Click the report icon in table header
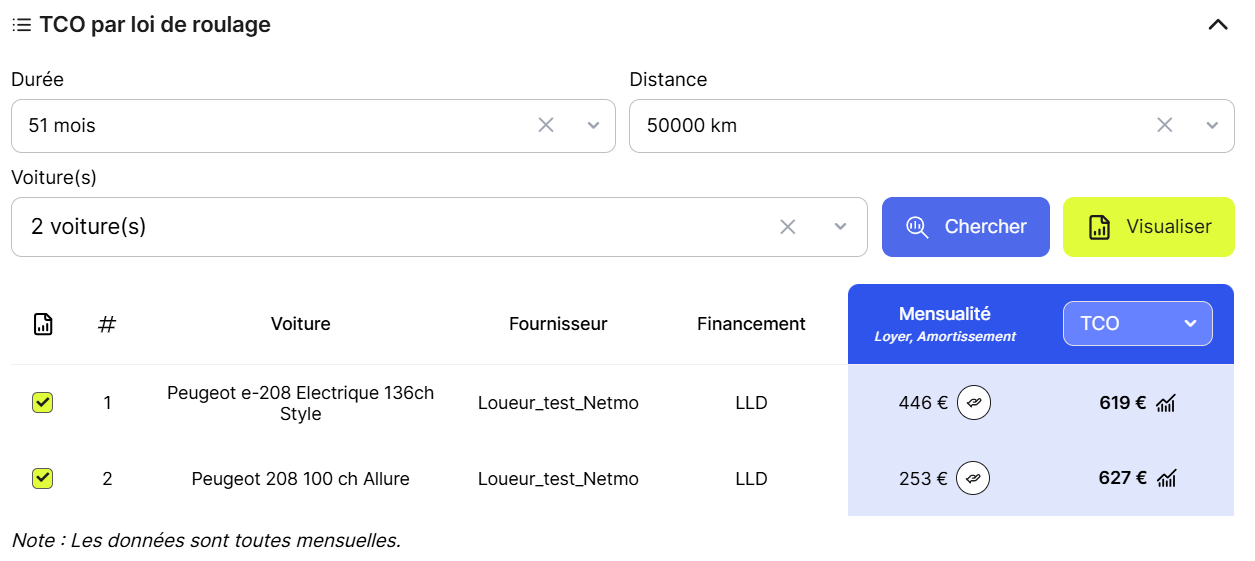 43,324
